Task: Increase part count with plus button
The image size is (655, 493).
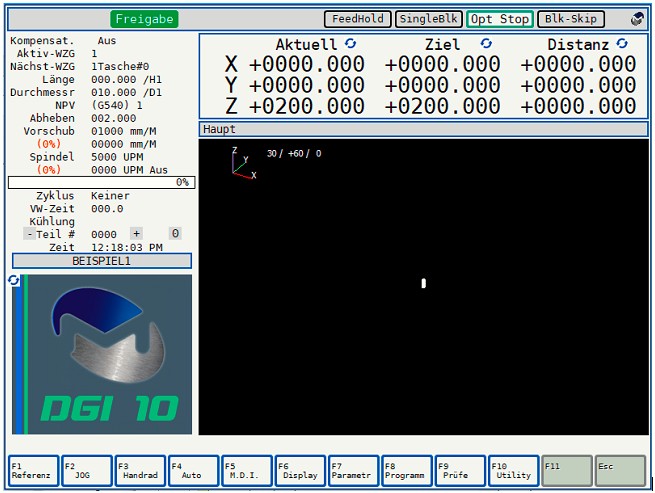Action: pyautogui.click(x=136, y=234)
